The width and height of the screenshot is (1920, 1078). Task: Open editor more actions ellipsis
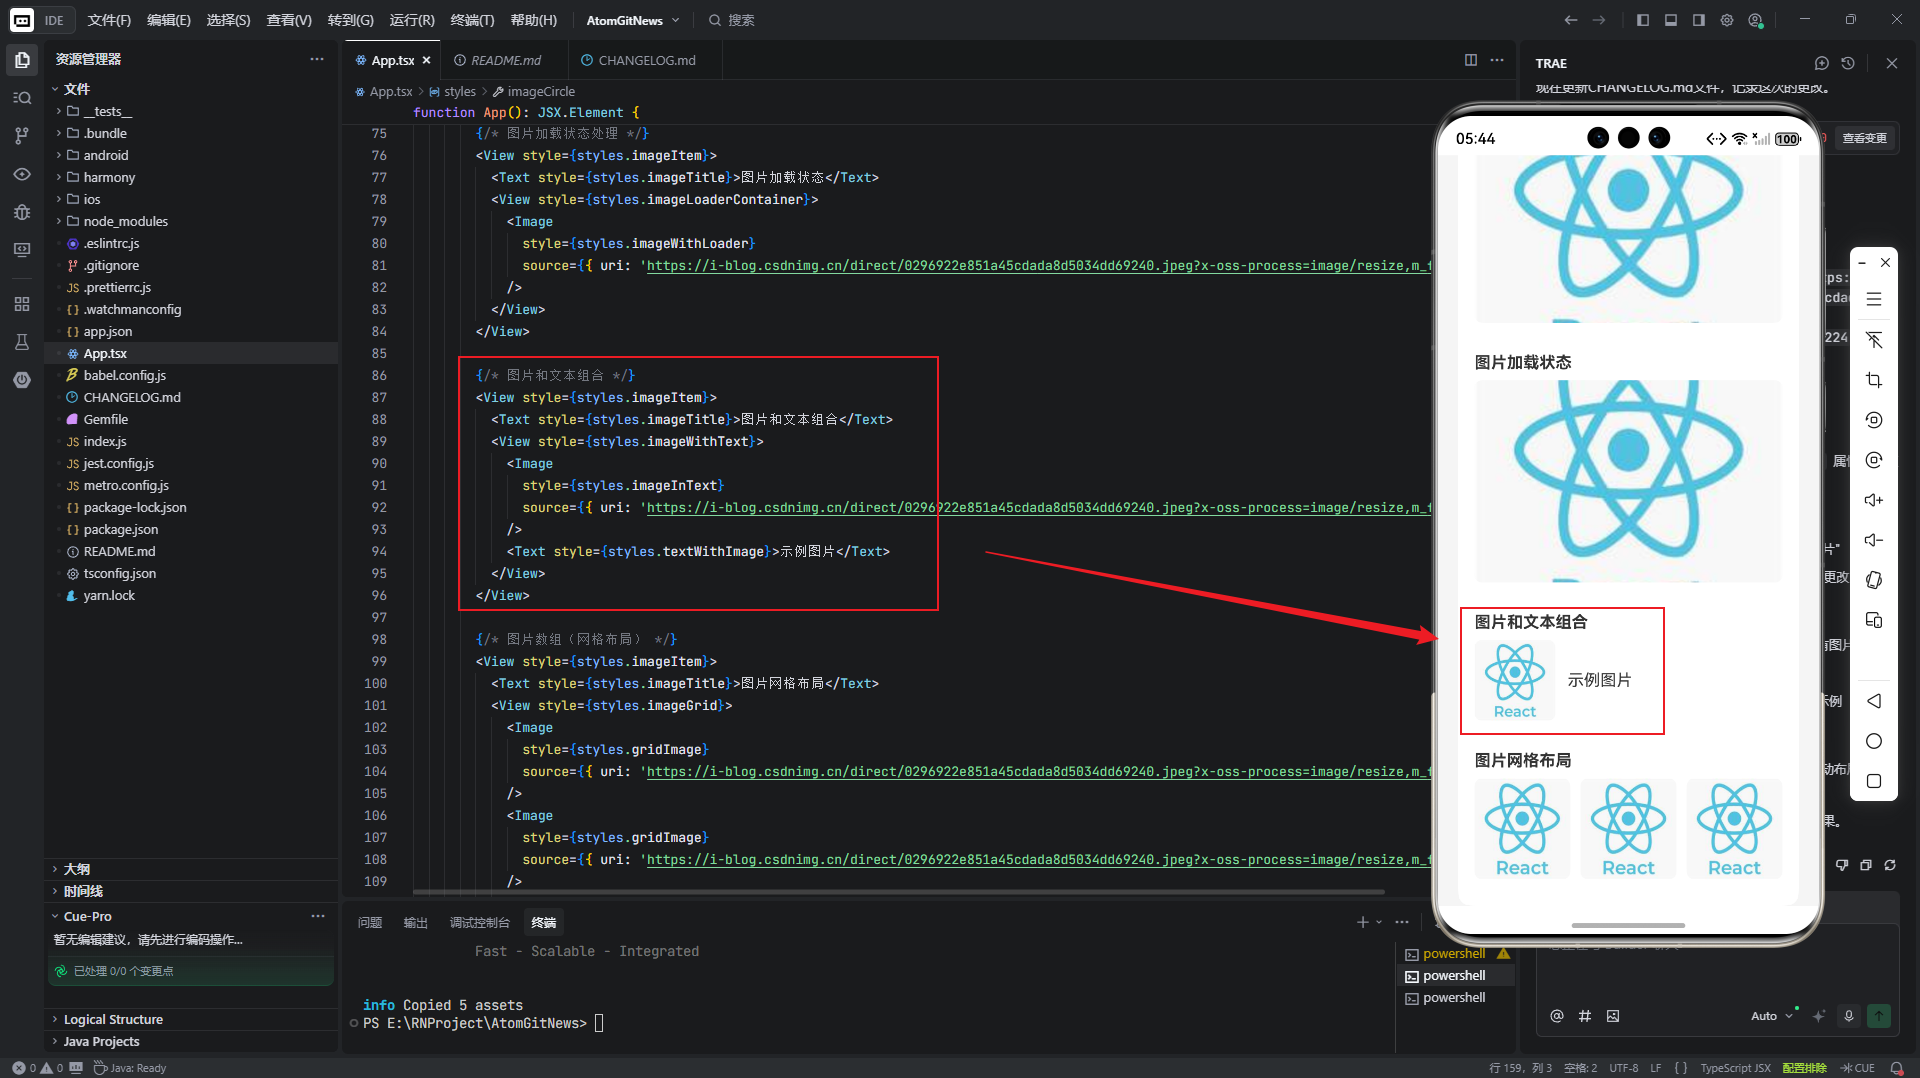coord(1497,60)
